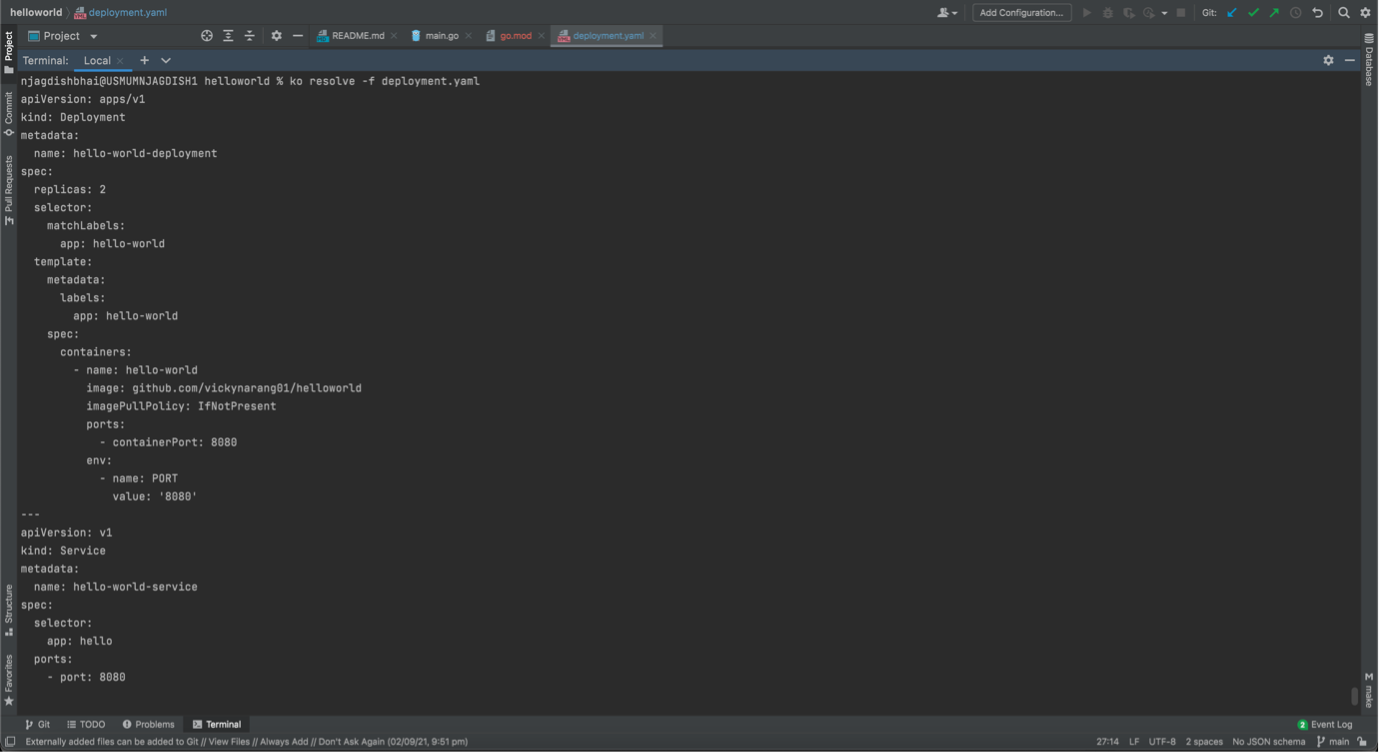Open Project panel gear options
1381x754 pixels.
277,36
